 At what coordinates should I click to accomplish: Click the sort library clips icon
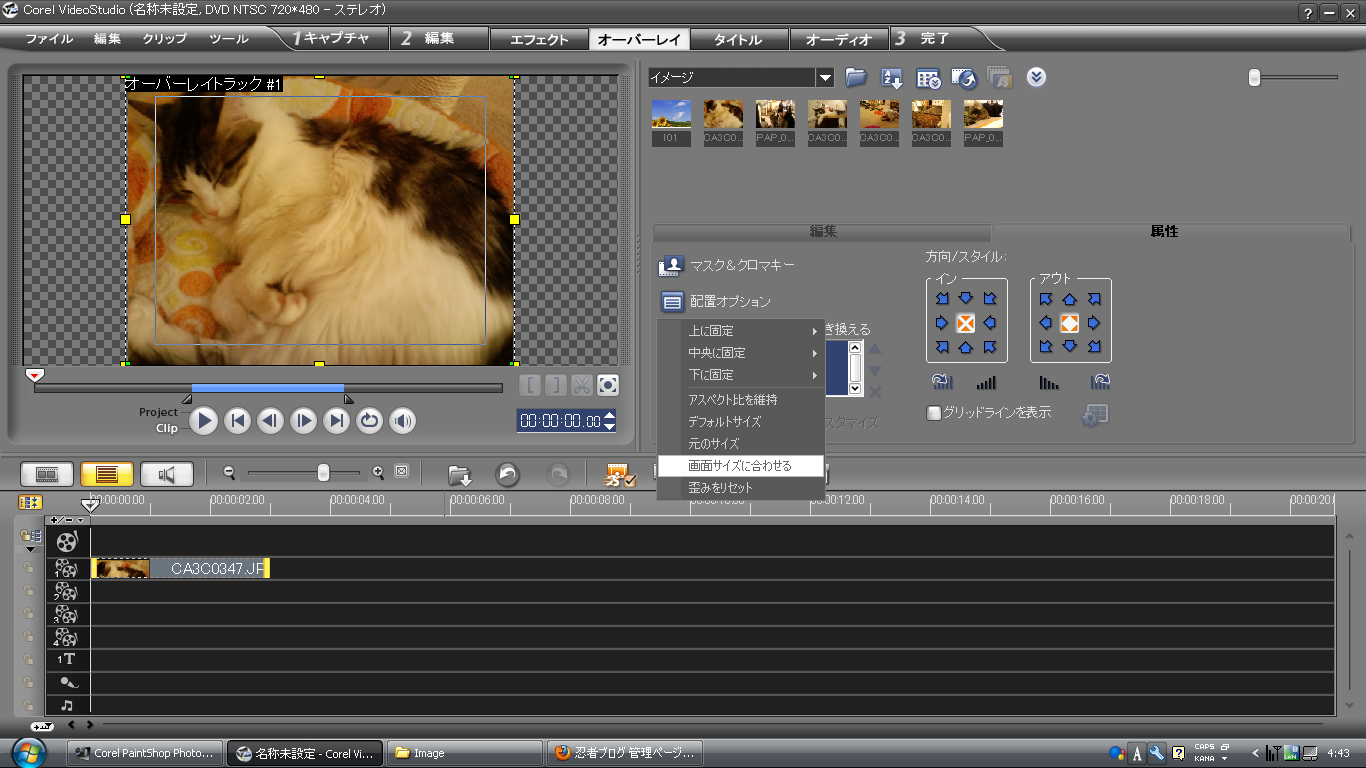[x=891, y=78]
